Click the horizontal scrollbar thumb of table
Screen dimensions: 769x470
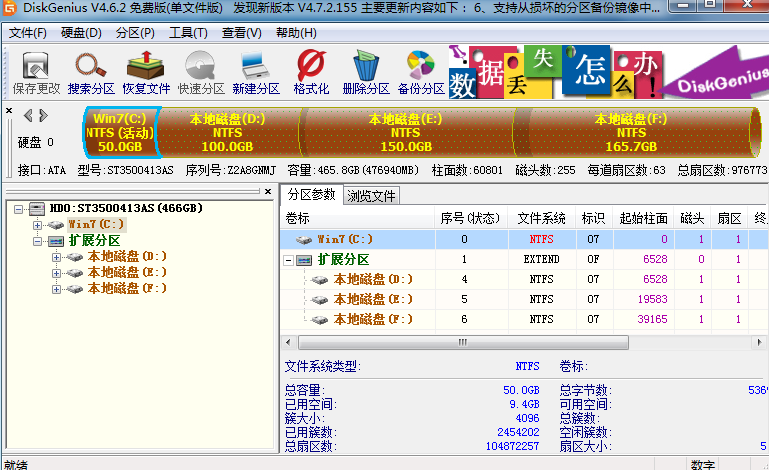(x=463, y=342)
